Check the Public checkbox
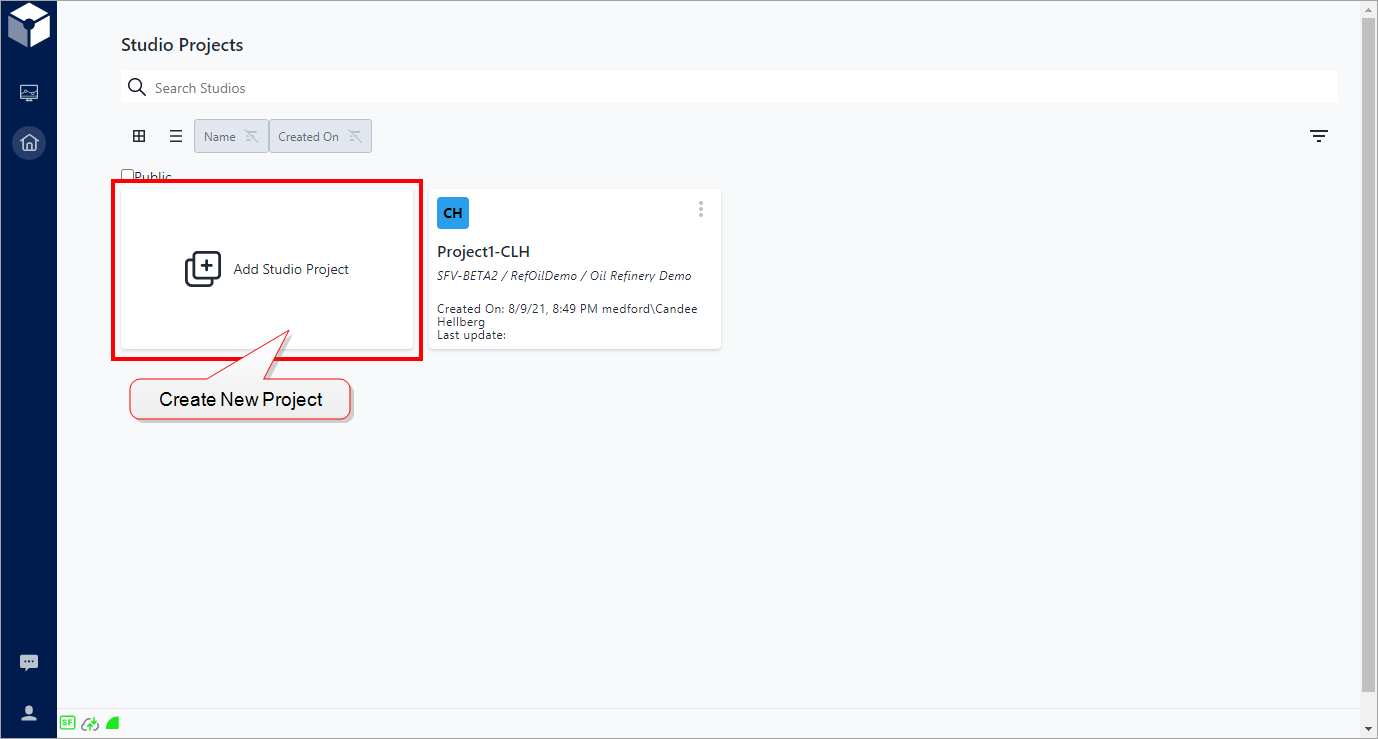Screen dimensions: 1378x739 [x=127, y=175]
